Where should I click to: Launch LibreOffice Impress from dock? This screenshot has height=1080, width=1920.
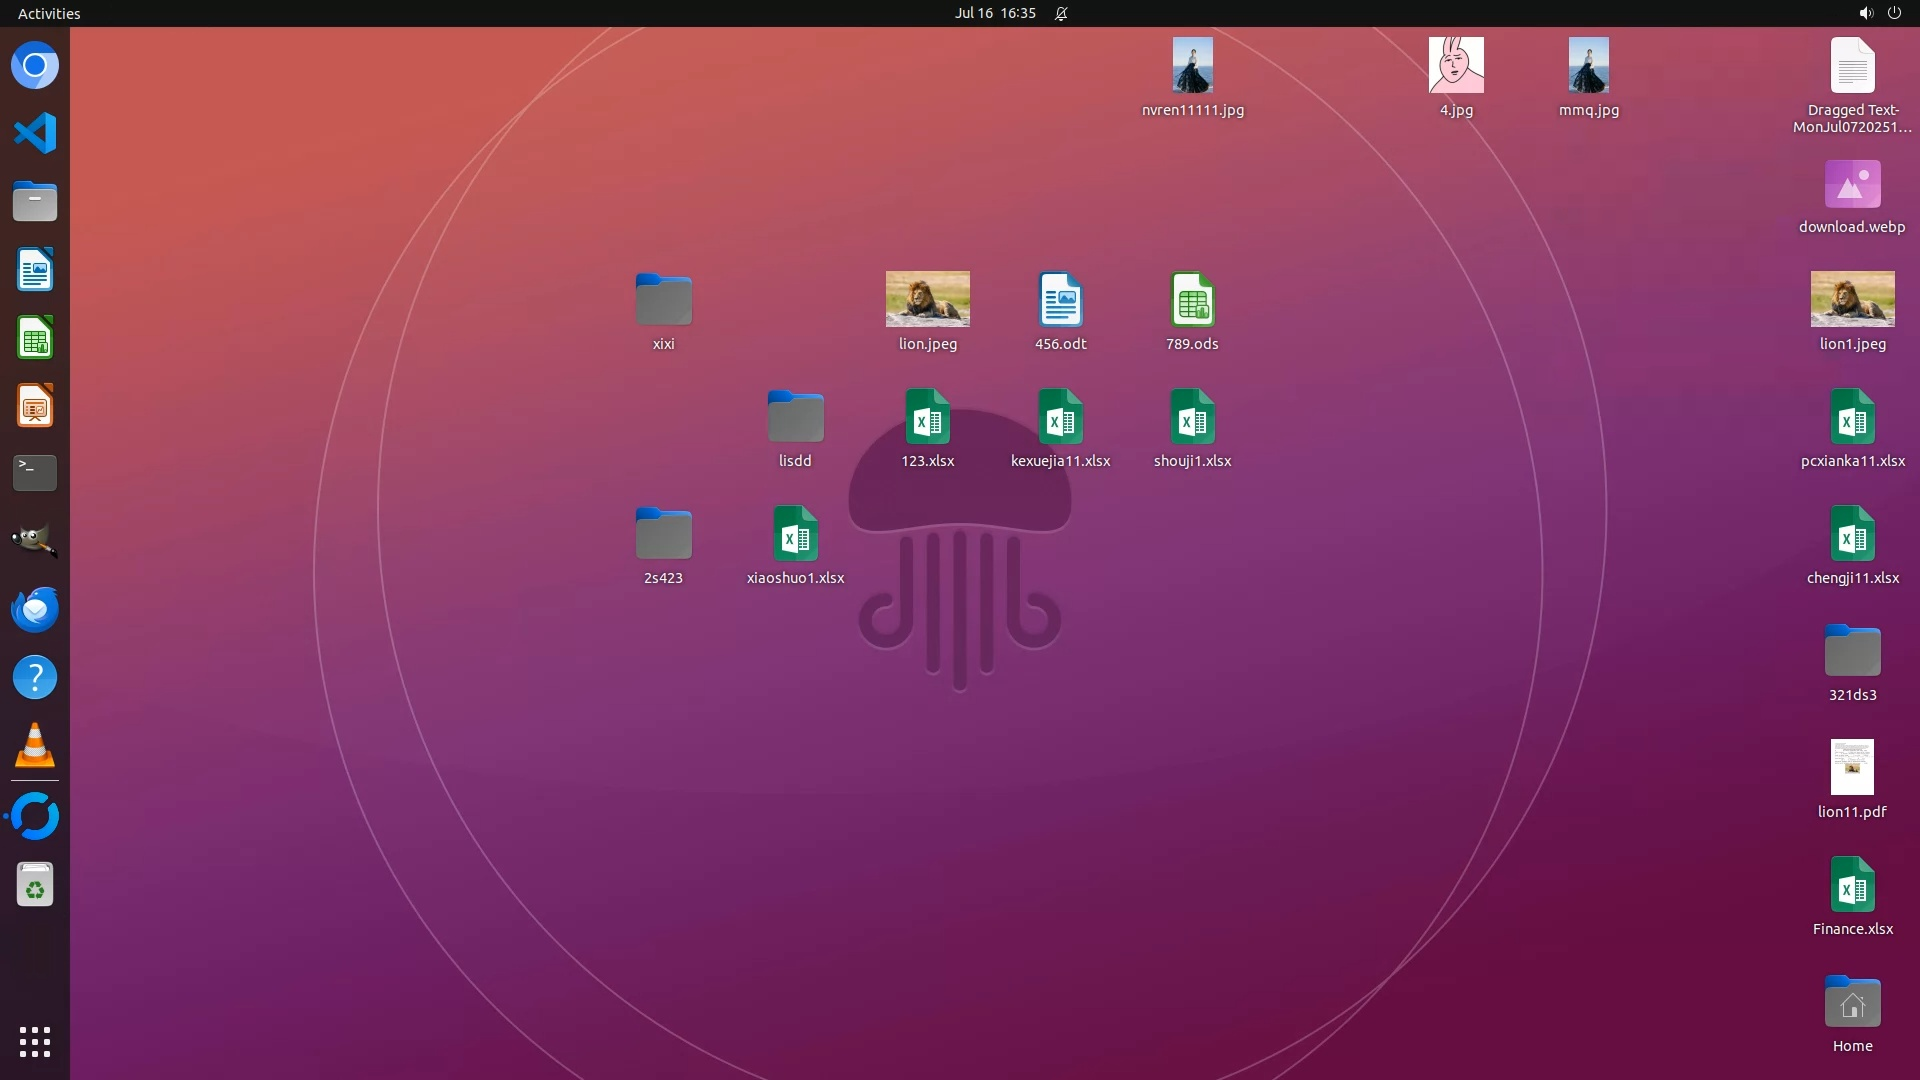coord(35,406)
